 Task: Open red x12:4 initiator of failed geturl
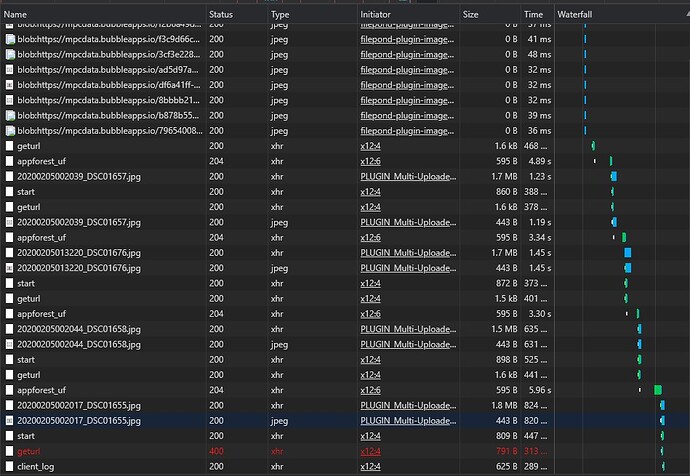click(x=370, y=451)
